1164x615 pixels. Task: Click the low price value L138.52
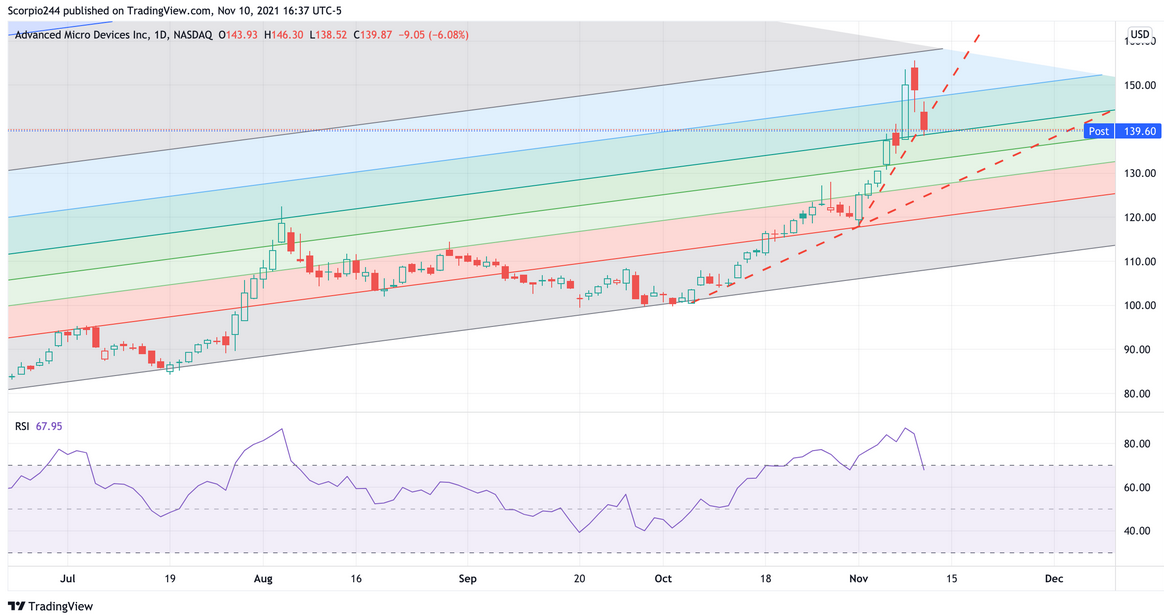tap(328, 35)
